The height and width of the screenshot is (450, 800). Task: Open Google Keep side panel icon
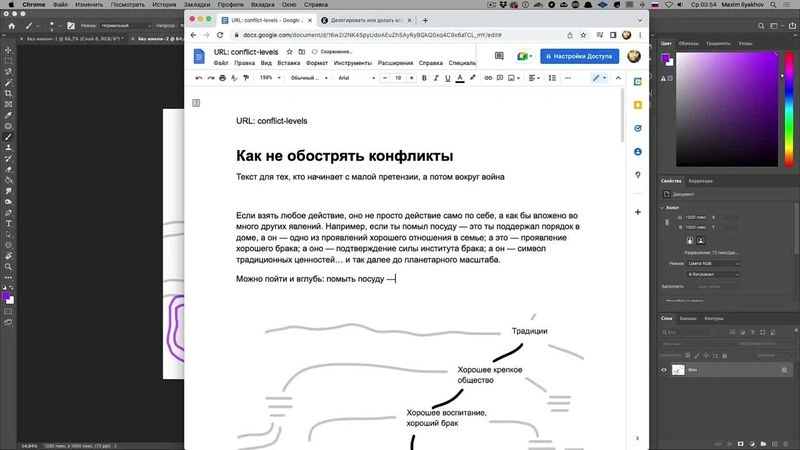pos(638,105)
